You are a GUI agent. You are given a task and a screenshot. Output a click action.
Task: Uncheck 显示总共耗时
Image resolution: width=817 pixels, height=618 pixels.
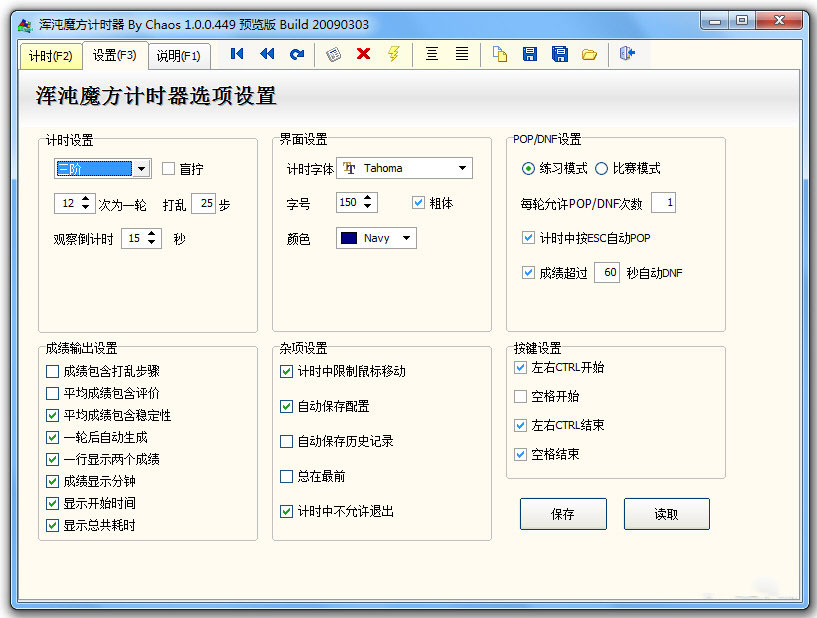(52, 525)
